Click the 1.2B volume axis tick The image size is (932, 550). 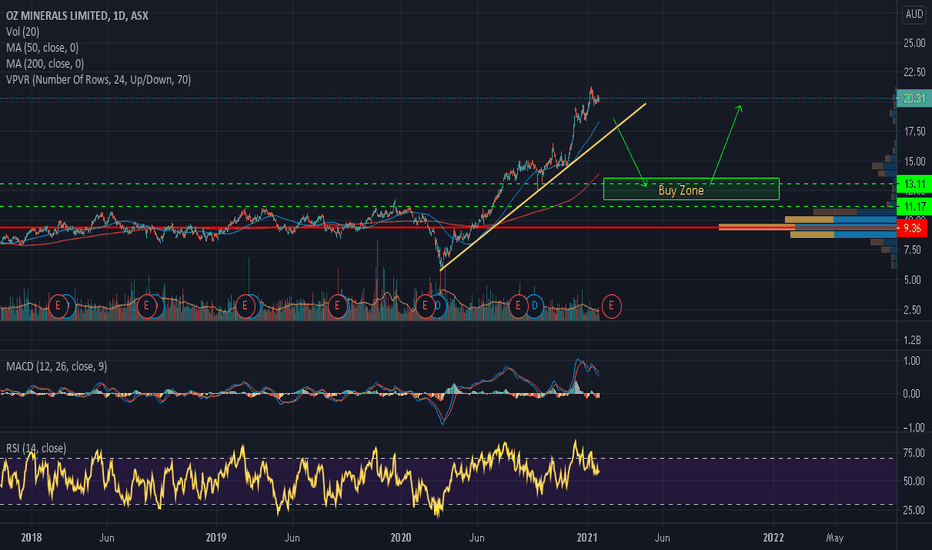click(913, 340)
